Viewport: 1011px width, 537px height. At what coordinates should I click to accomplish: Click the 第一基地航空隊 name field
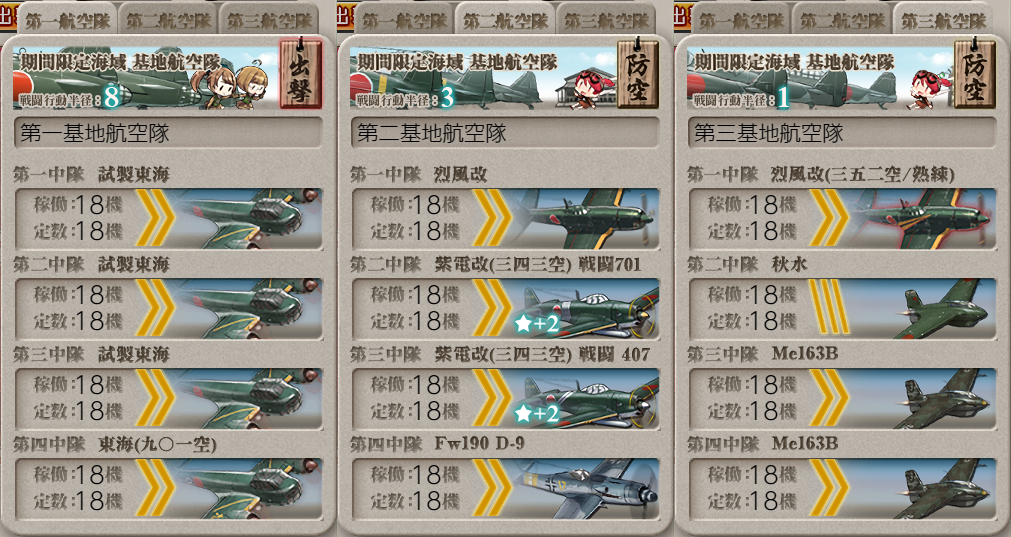tap(168, 133)
